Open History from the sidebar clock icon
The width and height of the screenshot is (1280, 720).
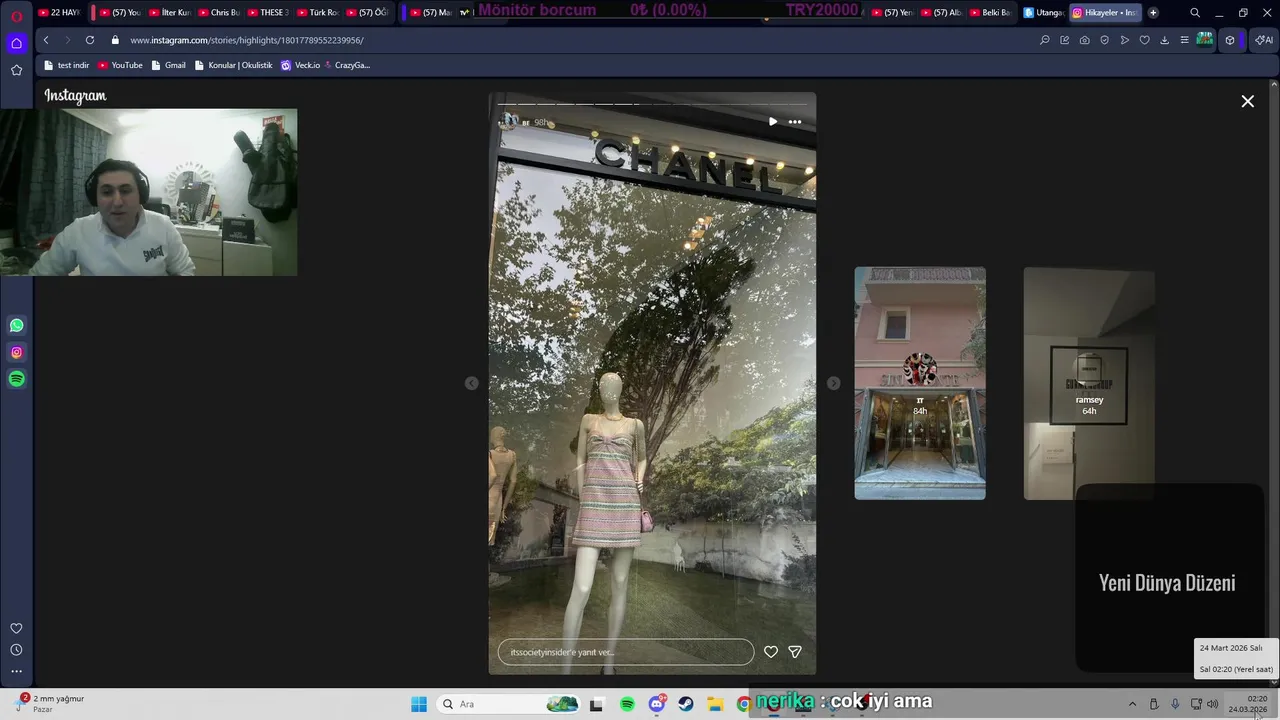[16, 650]
